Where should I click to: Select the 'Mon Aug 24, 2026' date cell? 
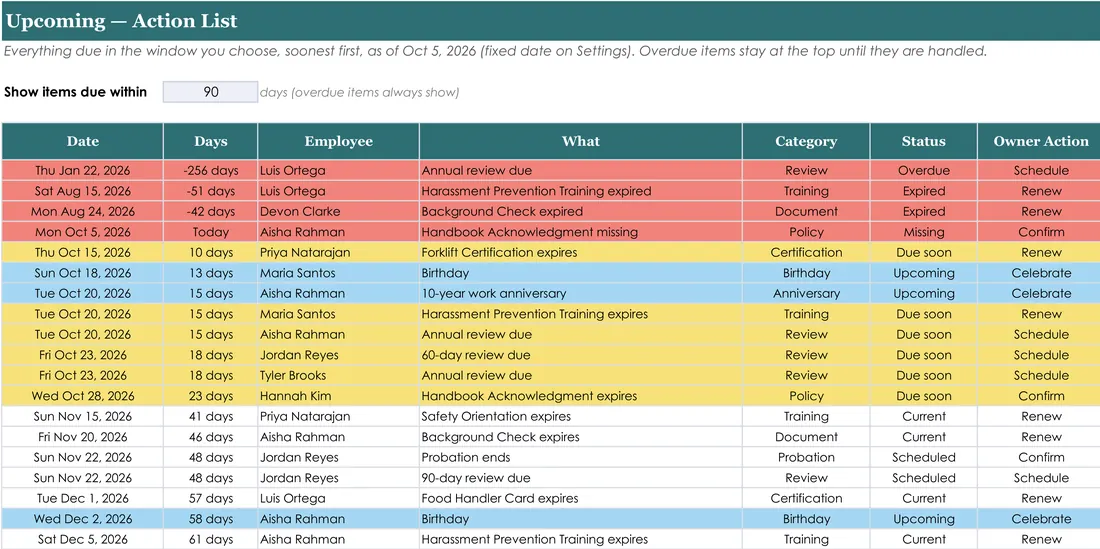click(x=83, y=211)
